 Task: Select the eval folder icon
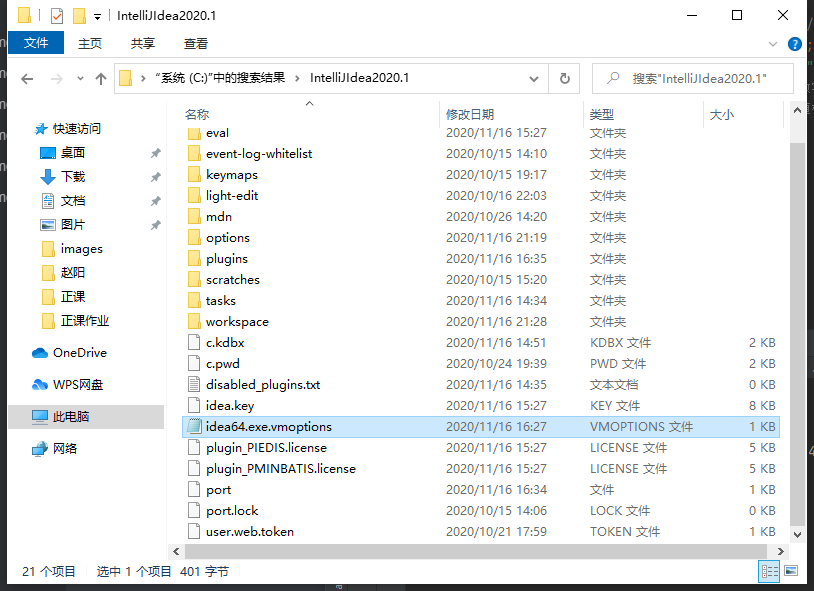194,133
